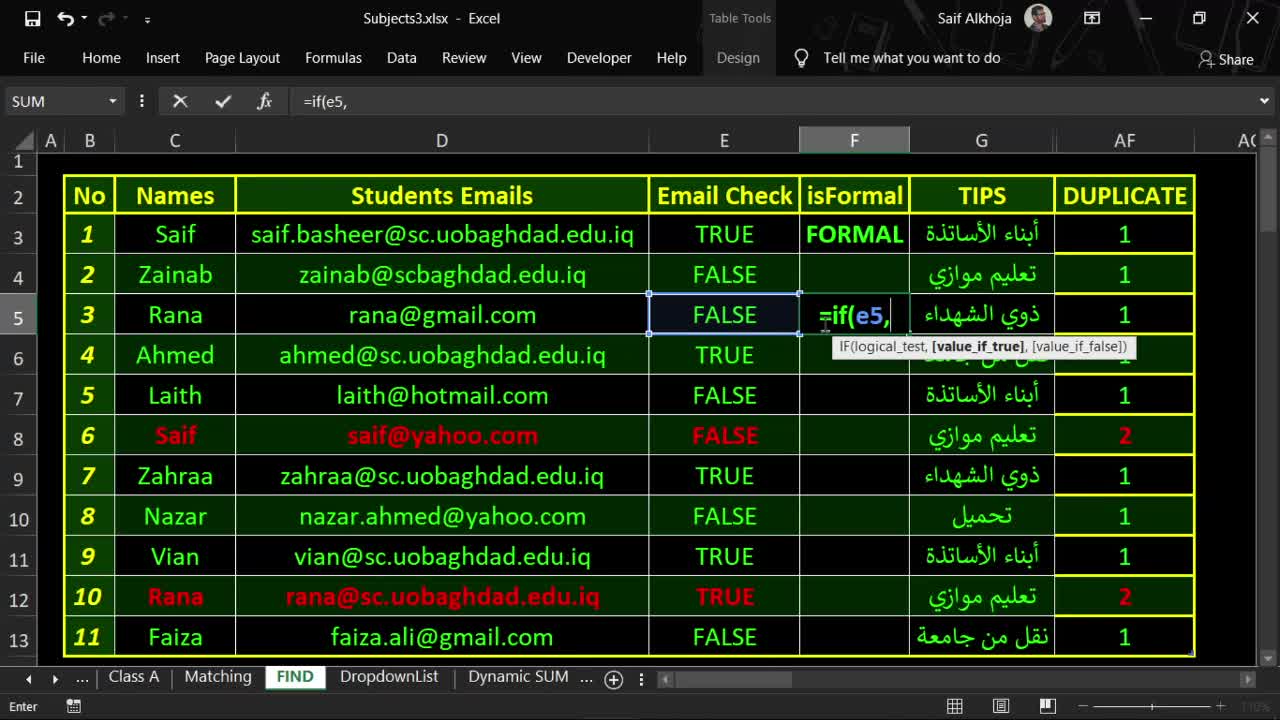This screenshot has height=720, width=1280.
Task: Click previous sheet navigation arrow
Action: pyautogui.click(x=28, y=678)
